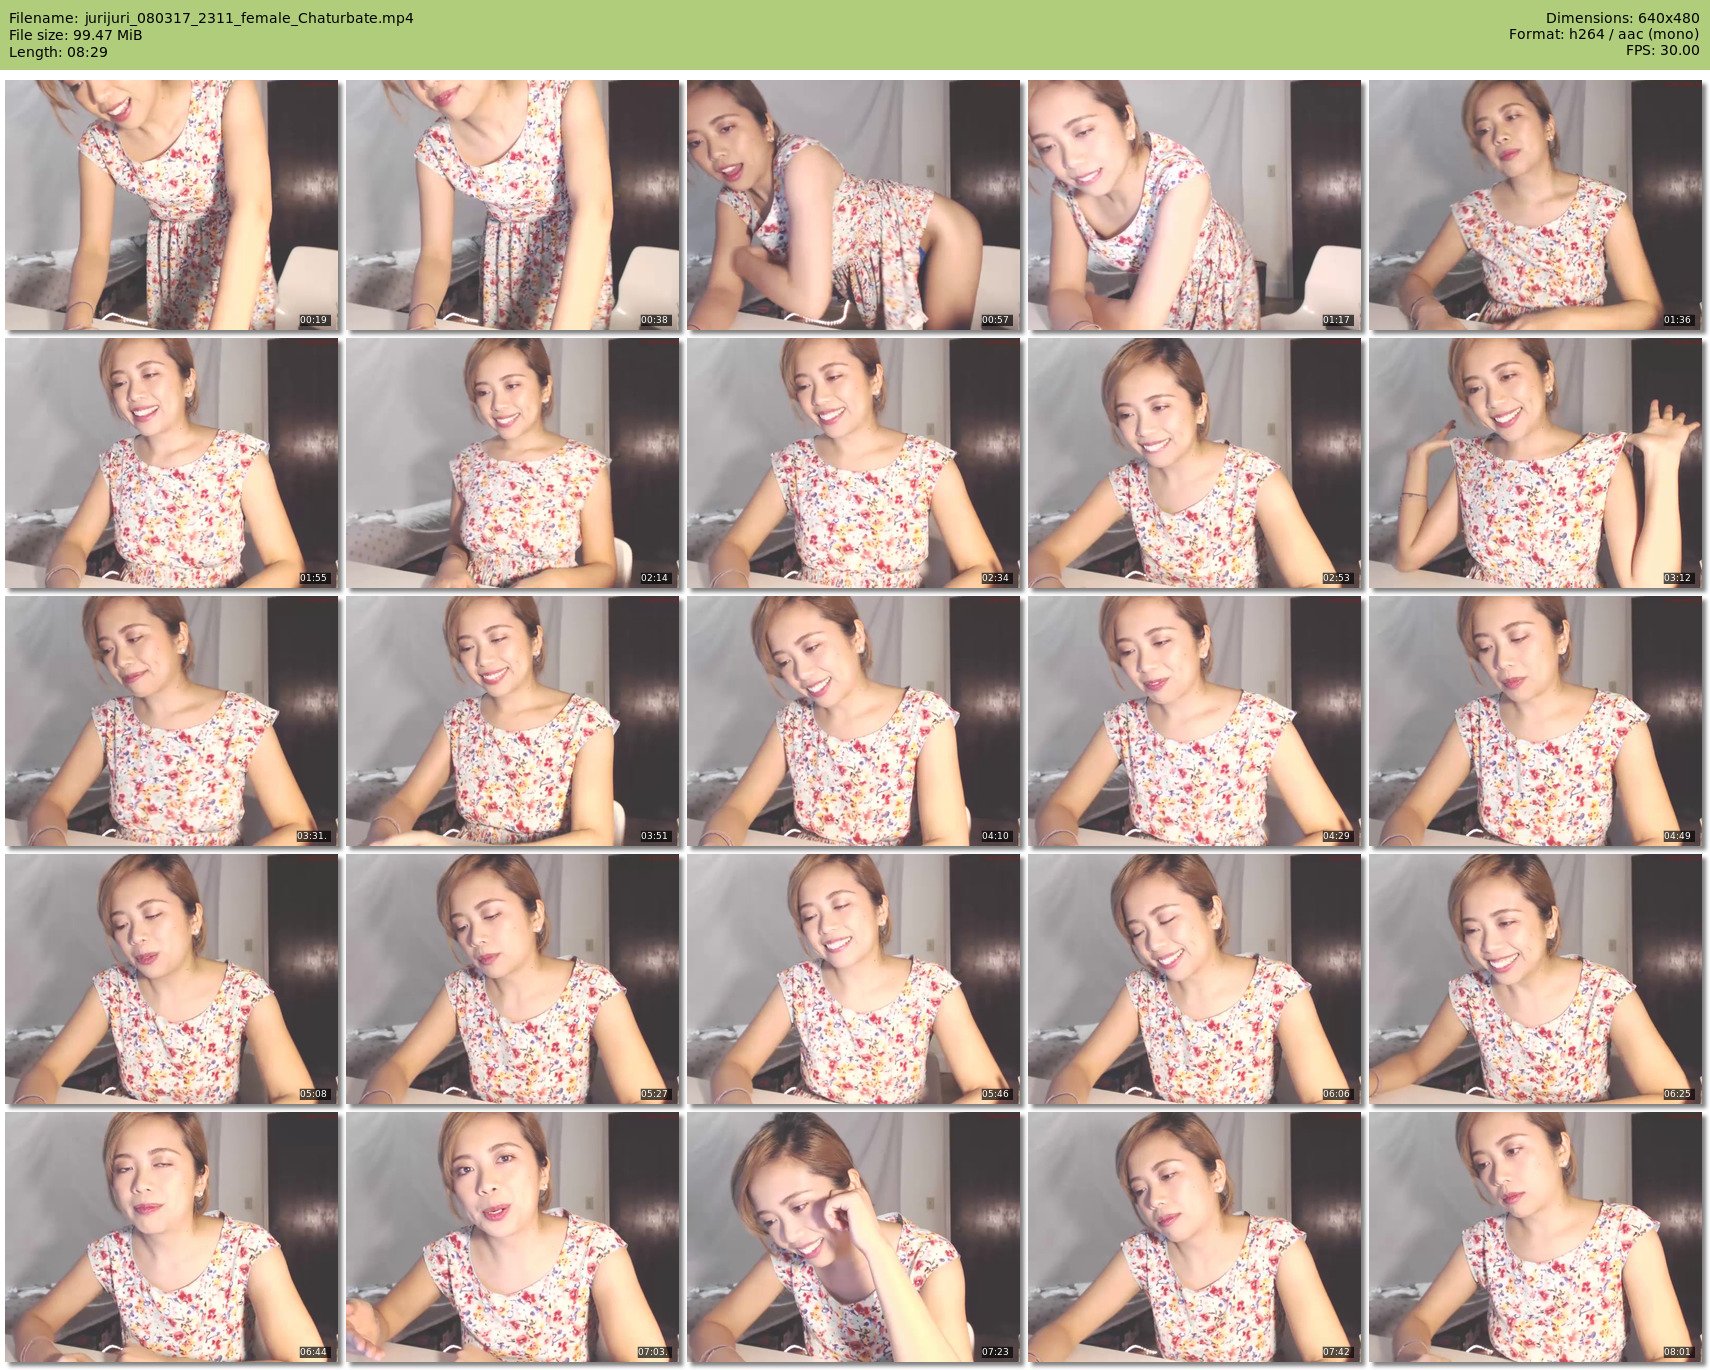Click the "Format: h264 / aac (mono)" text
1710x1370 pixels.
[x=1604, y=34]
